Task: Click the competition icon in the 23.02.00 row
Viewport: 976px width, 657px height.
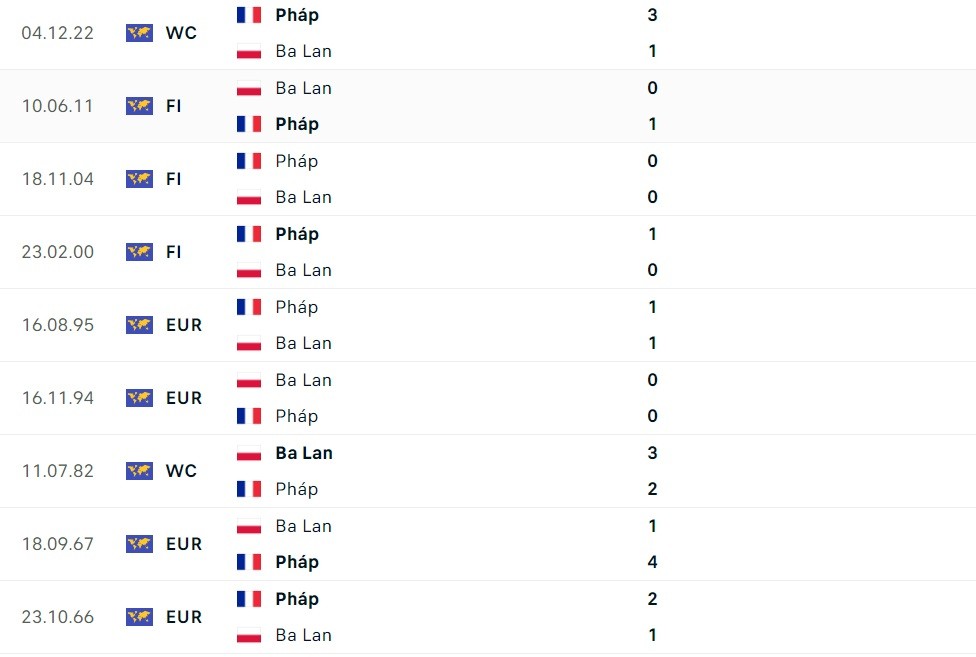Action: coord(139,252)
